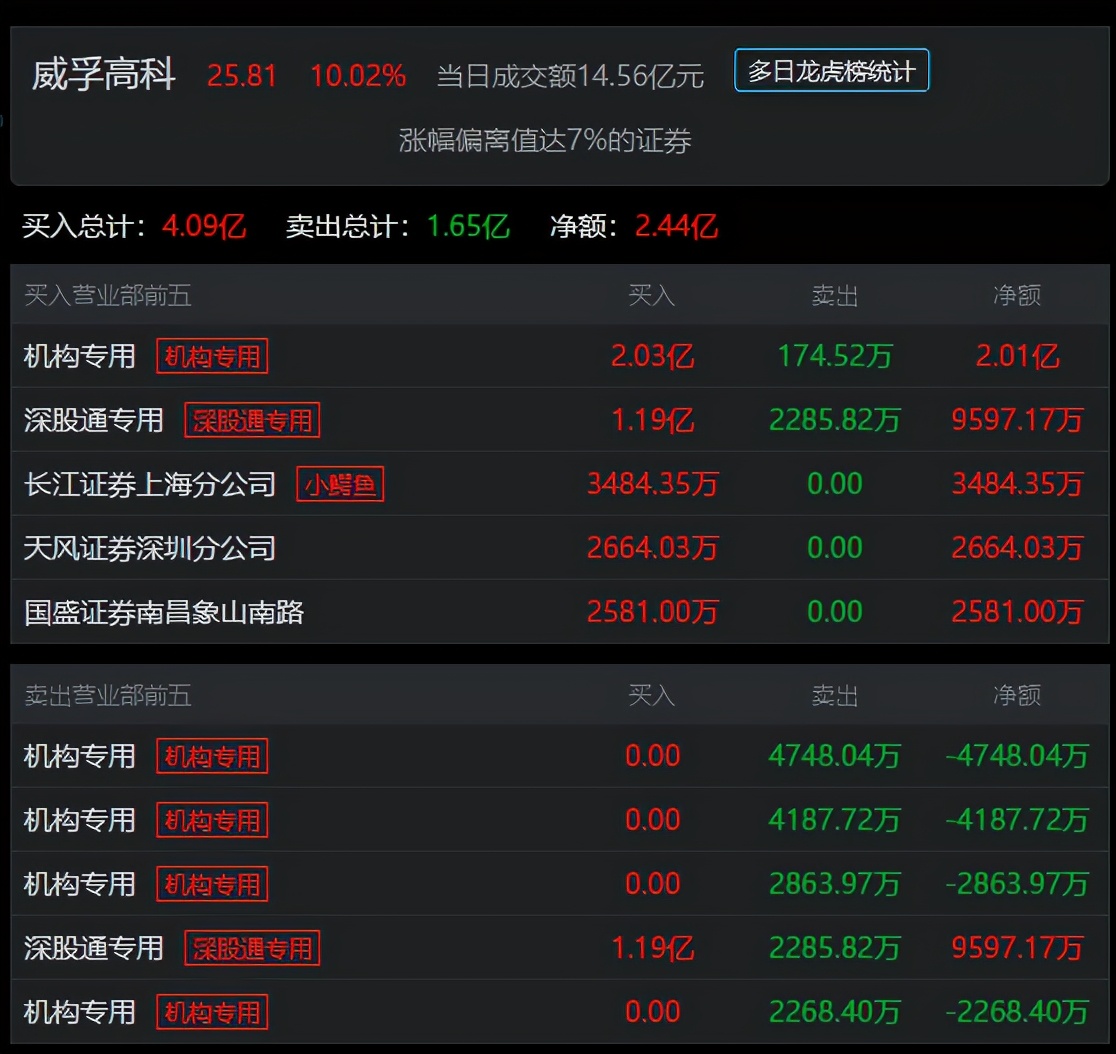Click 0.00 sell amount for 长江证券上海分公司
Screen dimensions: 1116x1054
(835, 484)
